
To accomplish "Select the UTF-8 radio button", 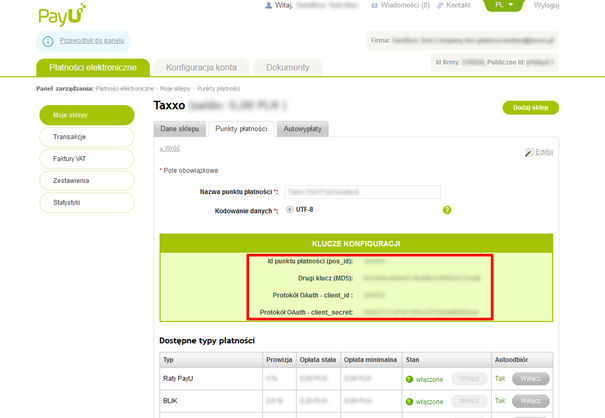I will [x=289, y=210].
